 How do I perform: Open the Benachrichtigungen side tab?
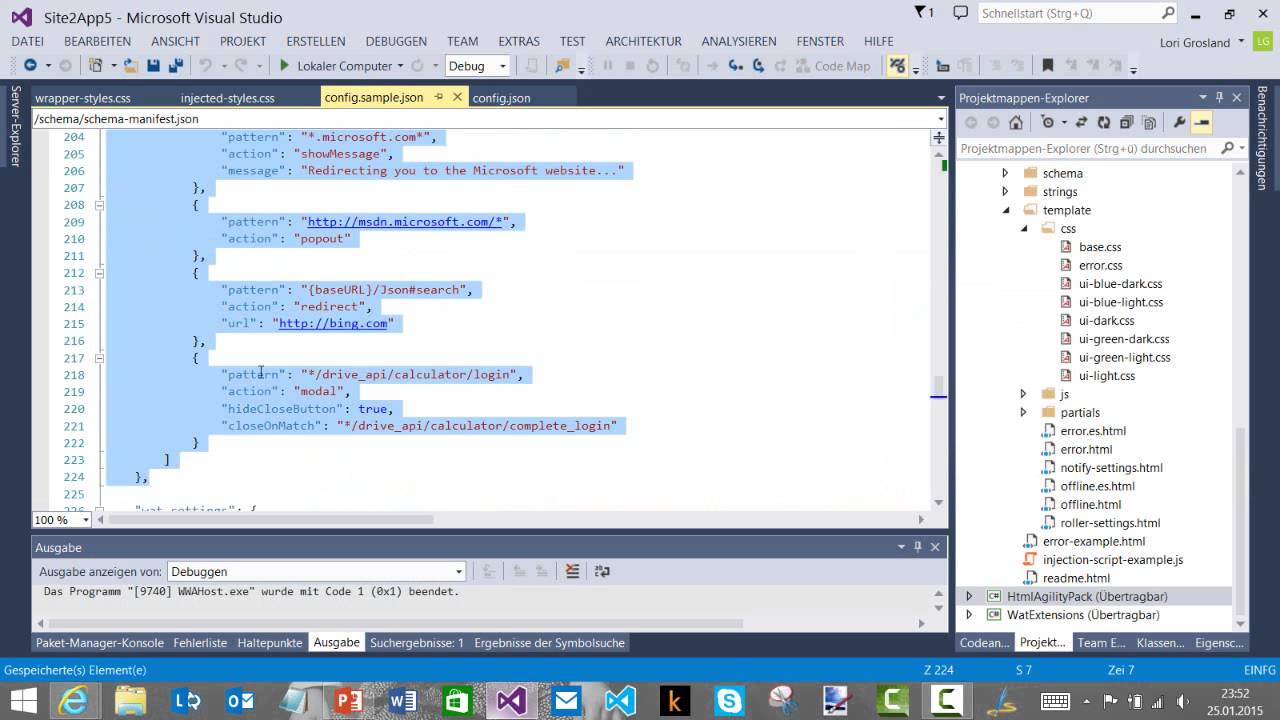(x=1262, y=138)
